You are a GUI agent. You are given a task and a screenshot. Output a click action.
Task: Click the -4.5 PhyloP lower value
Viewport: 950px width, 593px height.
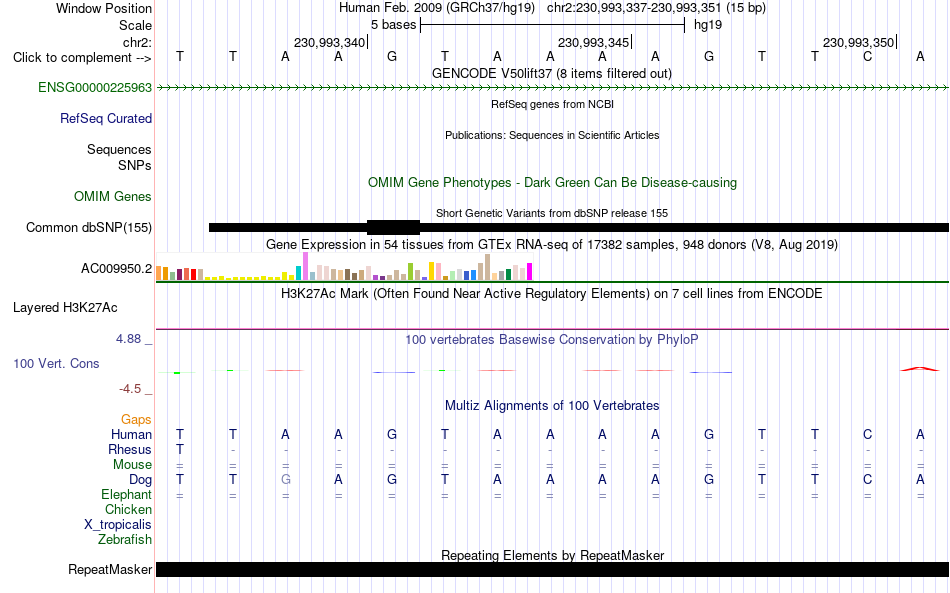[130, 389]
